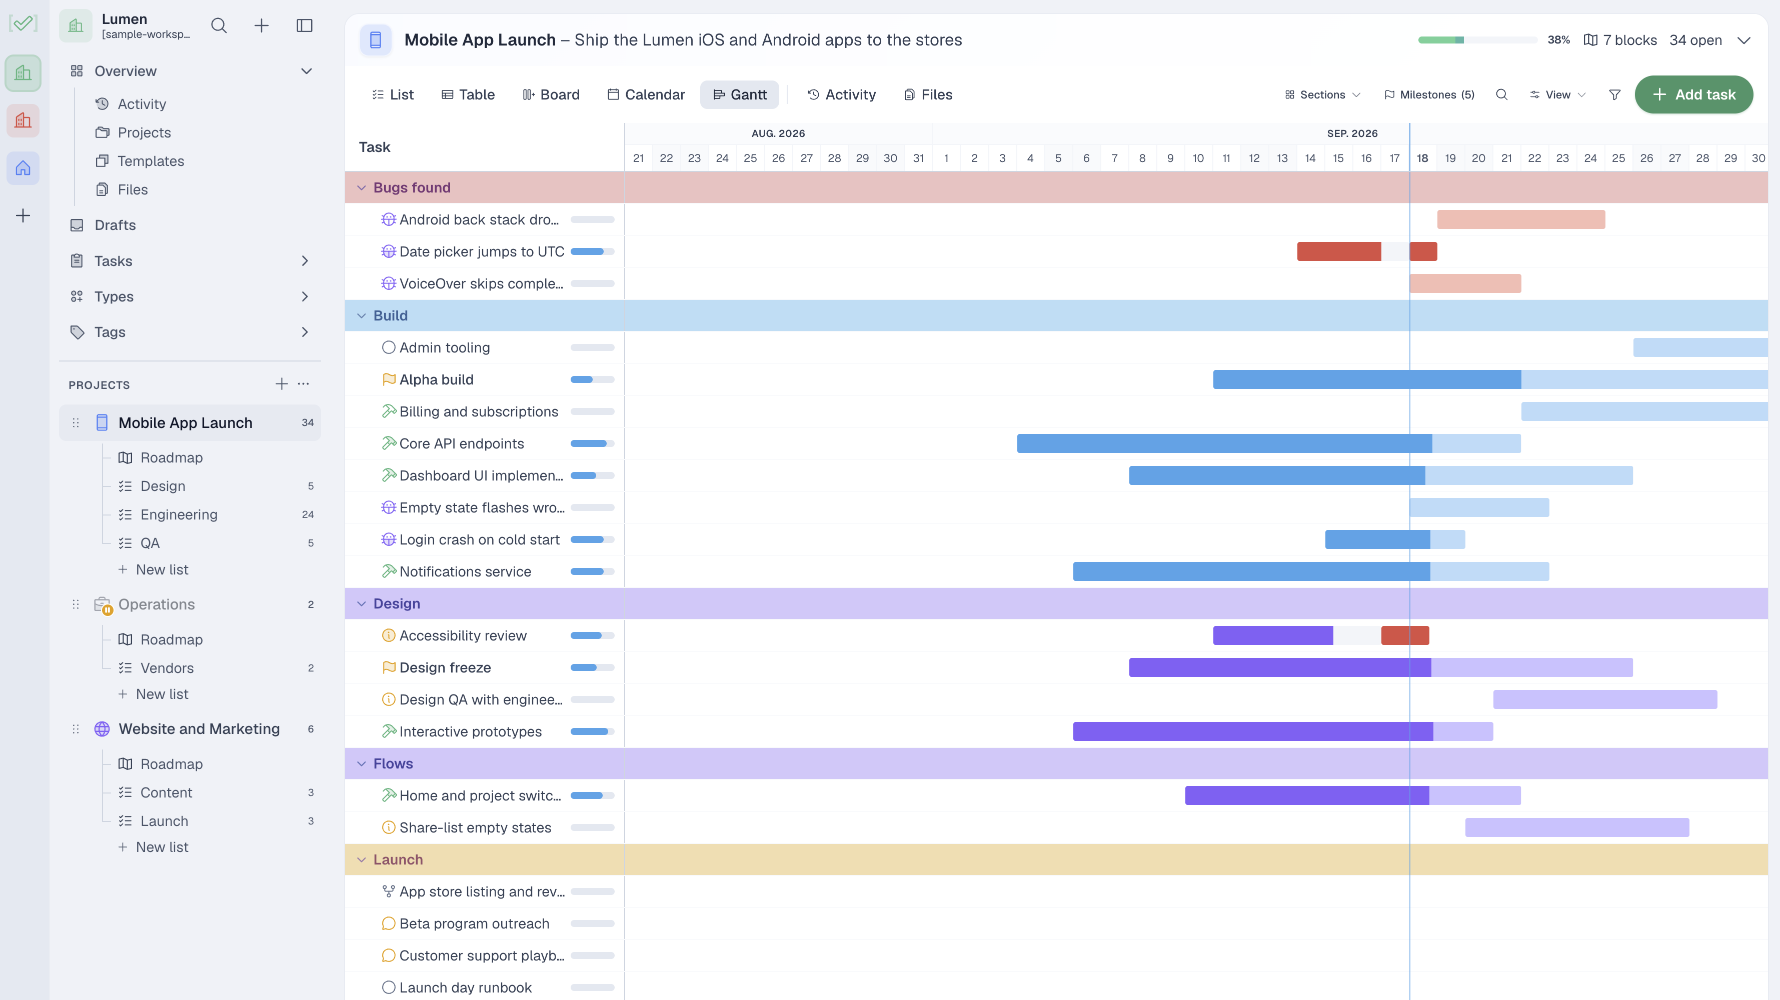Open the View dropdown
Image resolution: width=1780 pixels, height=1000 pixels.
point(1557,95)
